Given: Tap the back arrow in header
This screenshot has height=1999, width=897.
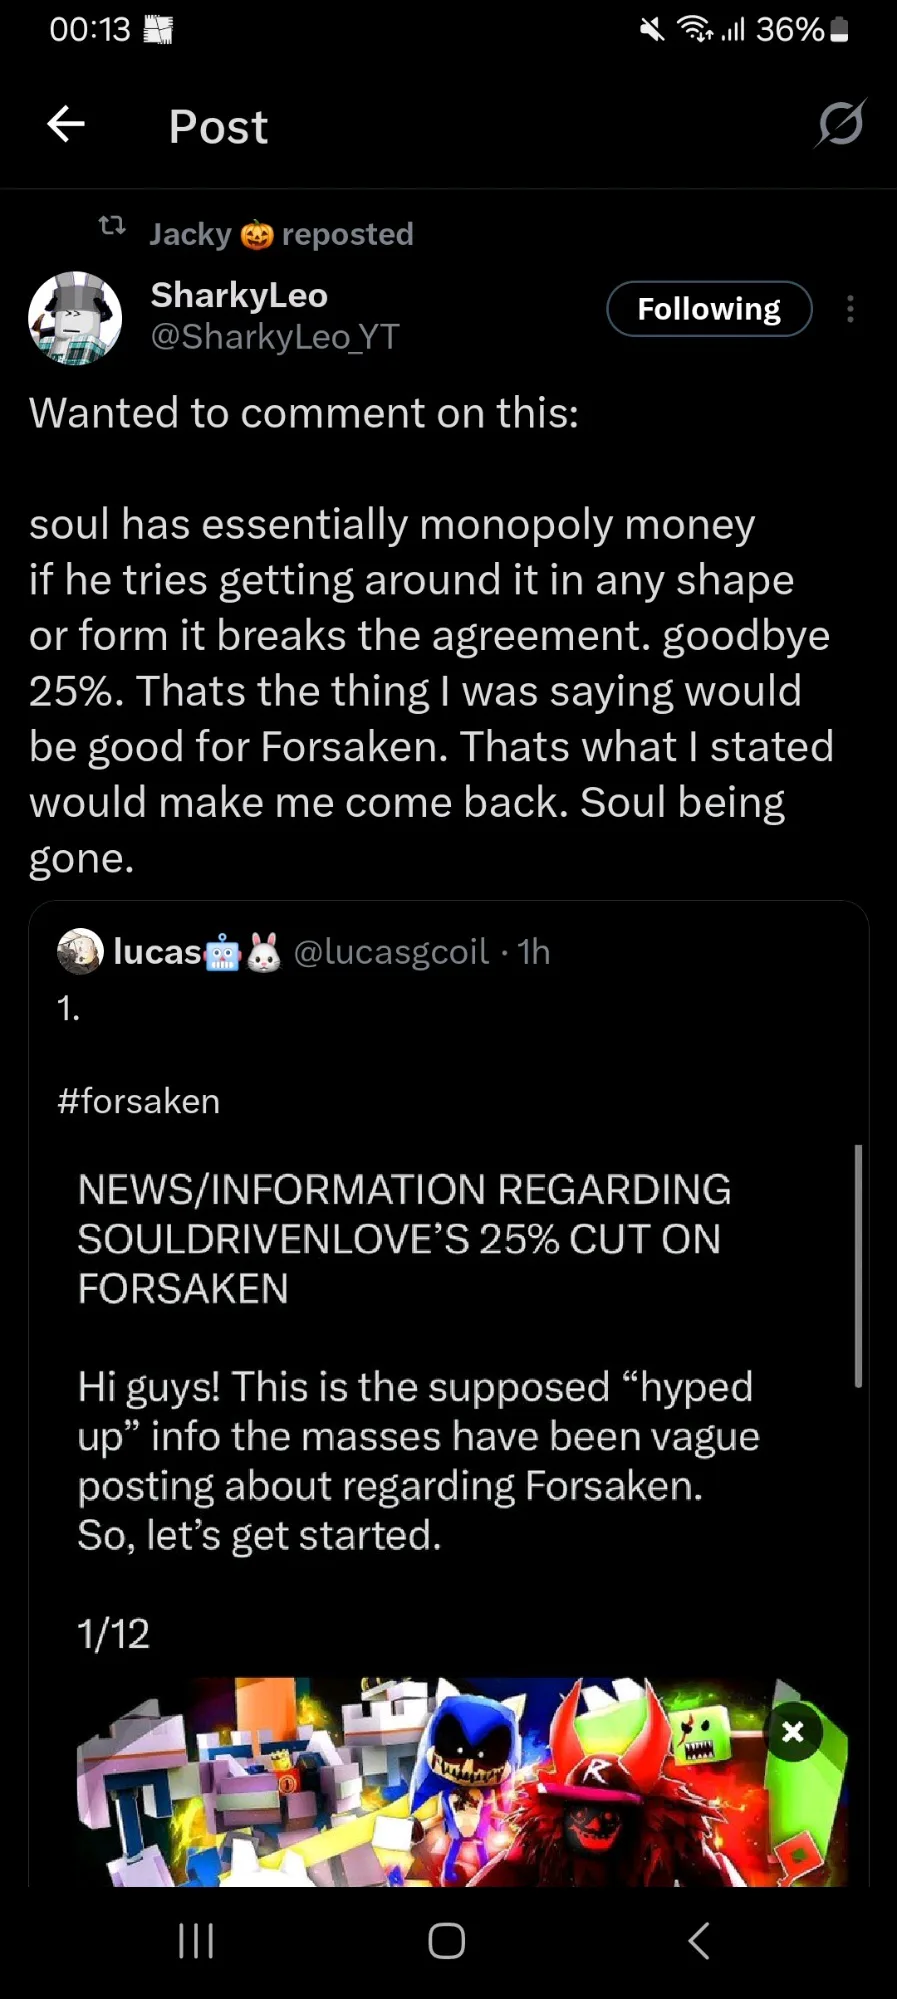Looking at the screenshot, I should pyautogui.click(x=66, y=125).
